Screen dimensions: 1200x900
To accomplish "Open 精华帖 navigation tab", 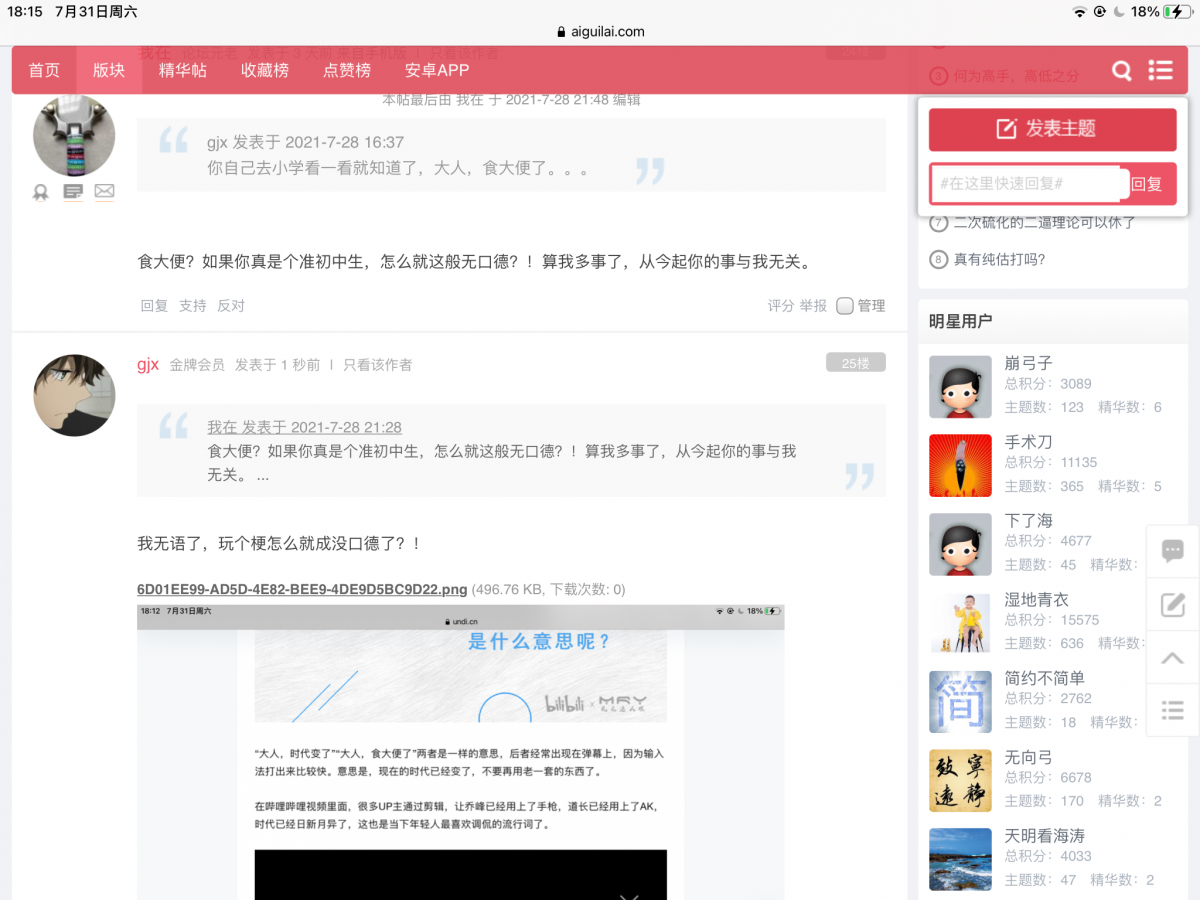I will (183, 70).
